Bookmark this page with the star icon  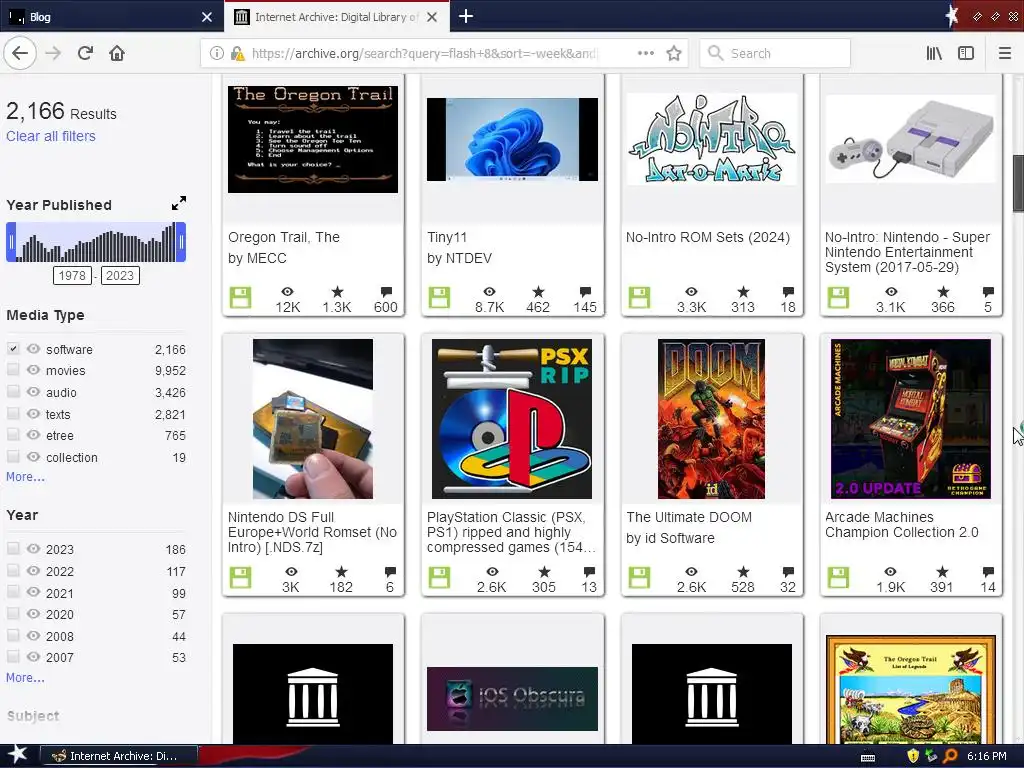(674, 53)
